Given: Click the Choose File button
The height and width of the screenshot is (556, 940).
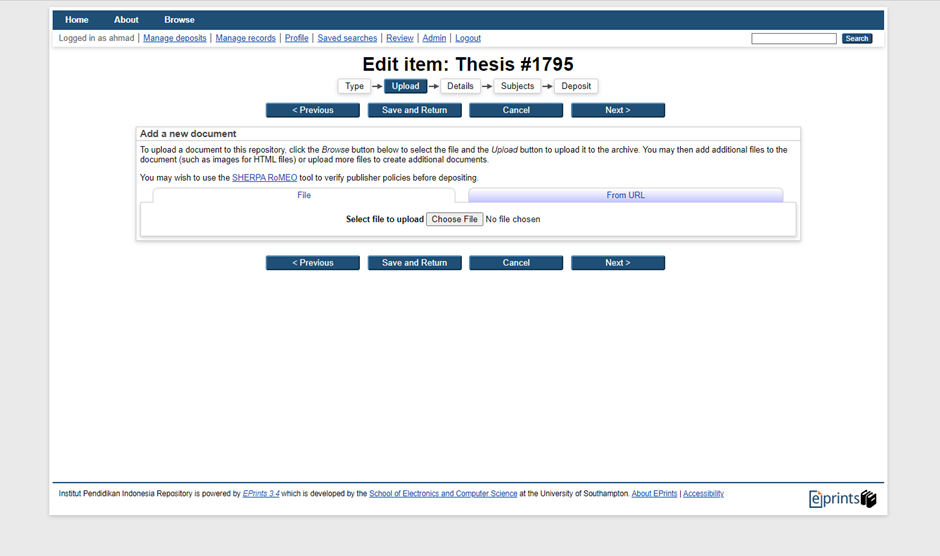Looking at the screenshot, I should click(x=454, y=219).
